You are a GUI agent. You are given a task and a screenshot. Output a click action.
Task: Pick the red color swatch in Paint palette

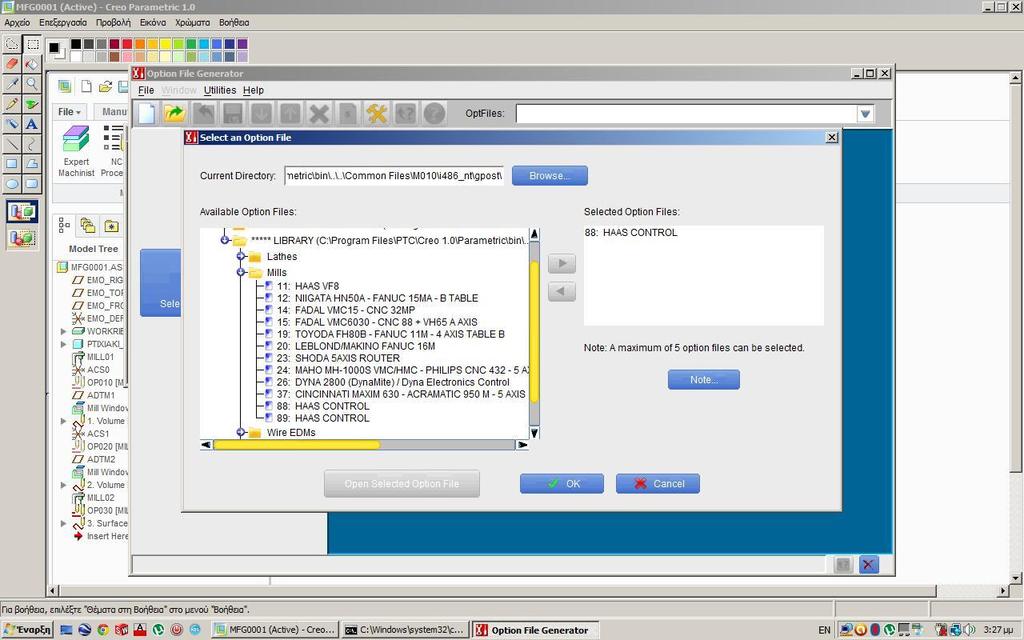(x=127, y=44)
